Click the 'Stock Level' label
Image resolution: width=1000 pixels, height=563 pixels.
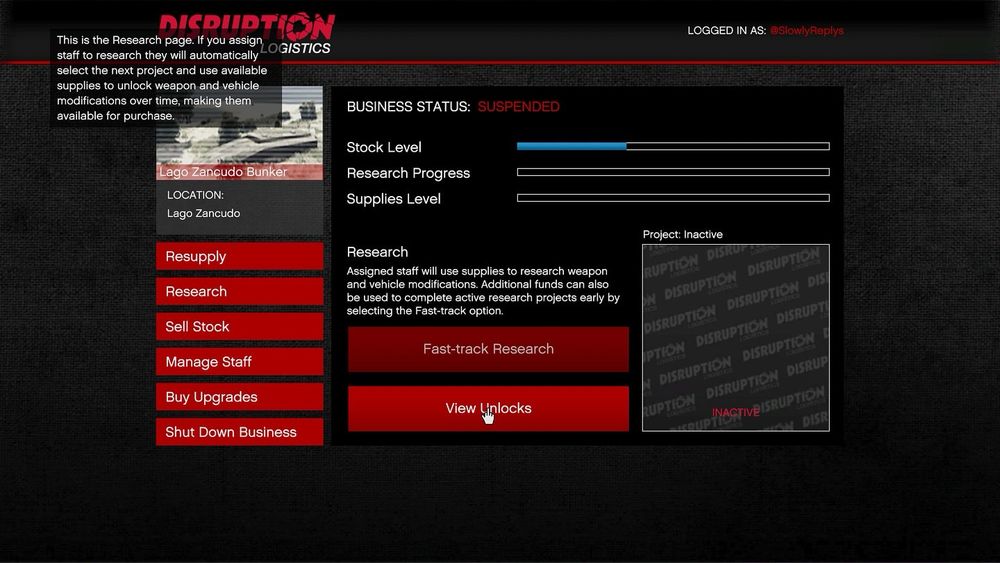(x=383, y=147)
